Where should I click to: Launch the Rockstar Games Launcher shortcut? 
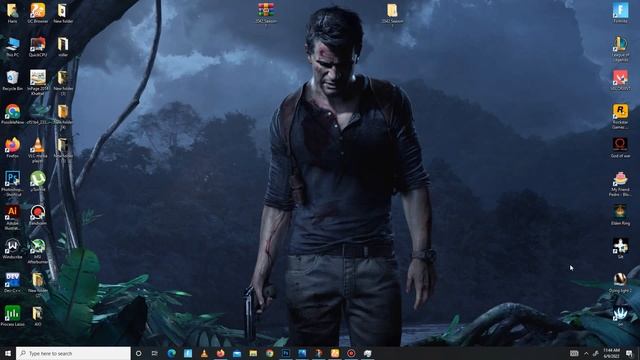click(x=620, y=116)
